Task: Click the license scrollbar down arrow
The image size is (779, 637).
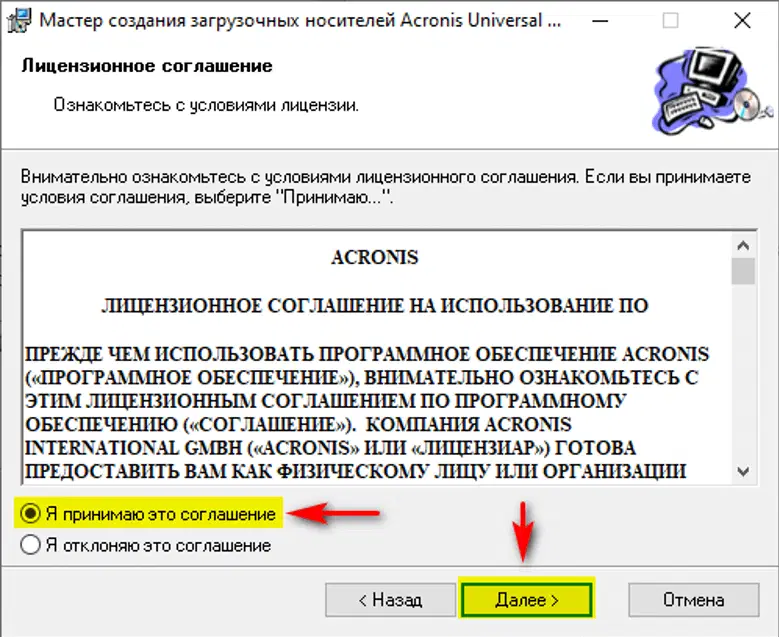Action: point(743,471)
